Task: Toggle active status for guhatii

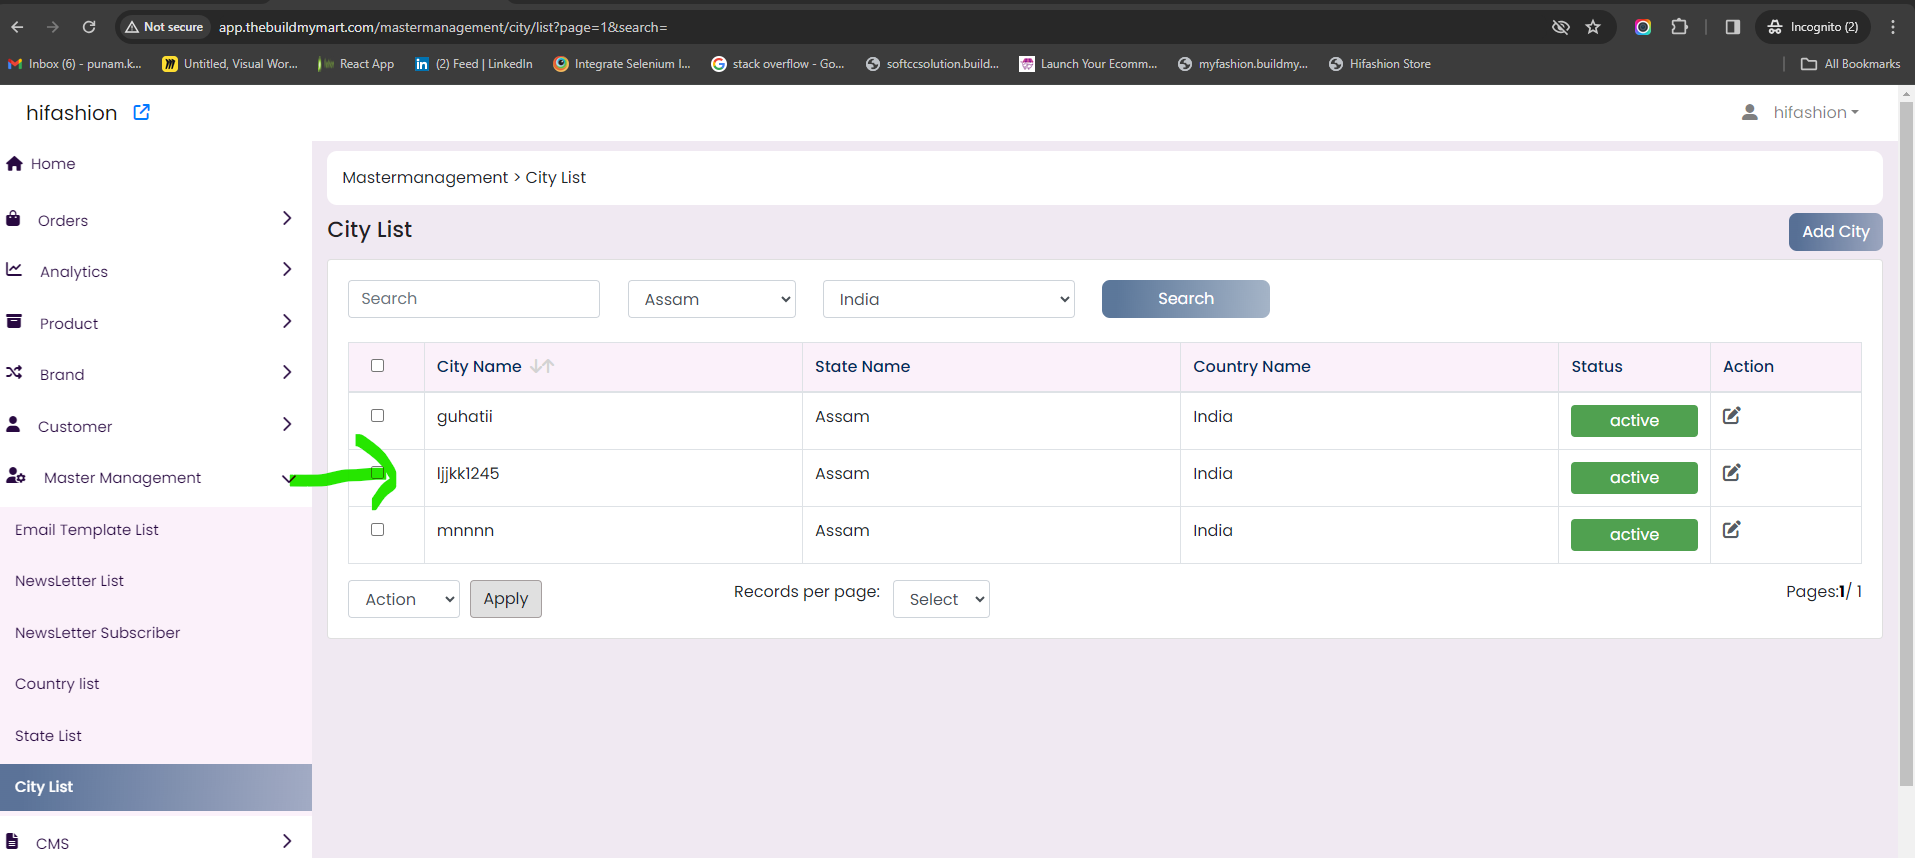Action: (x=1634, y=421)
